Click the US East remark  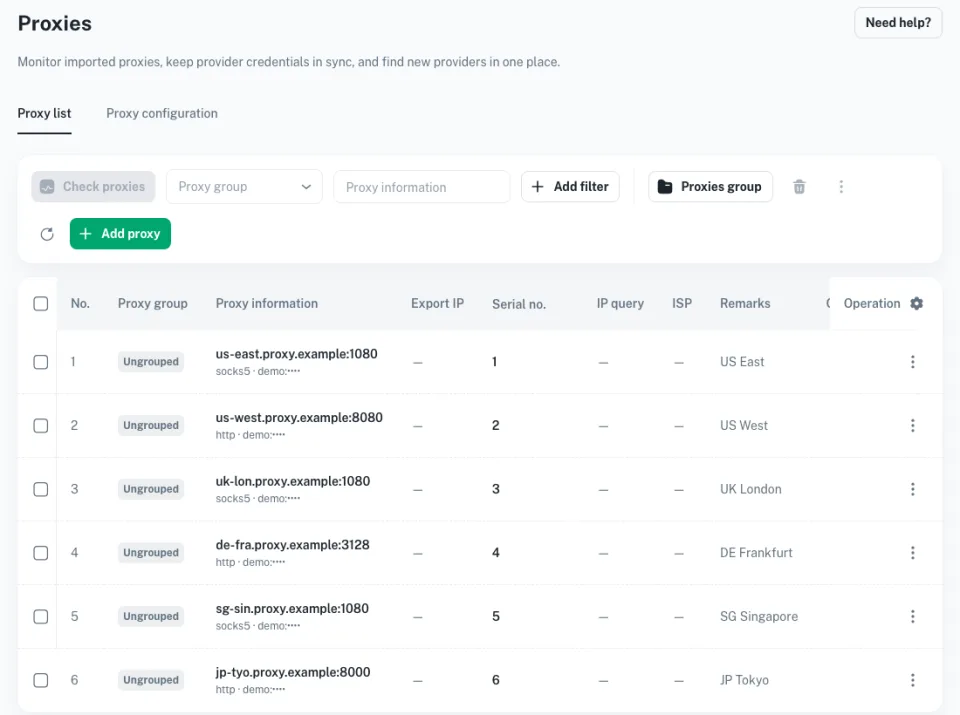point(742,362)
